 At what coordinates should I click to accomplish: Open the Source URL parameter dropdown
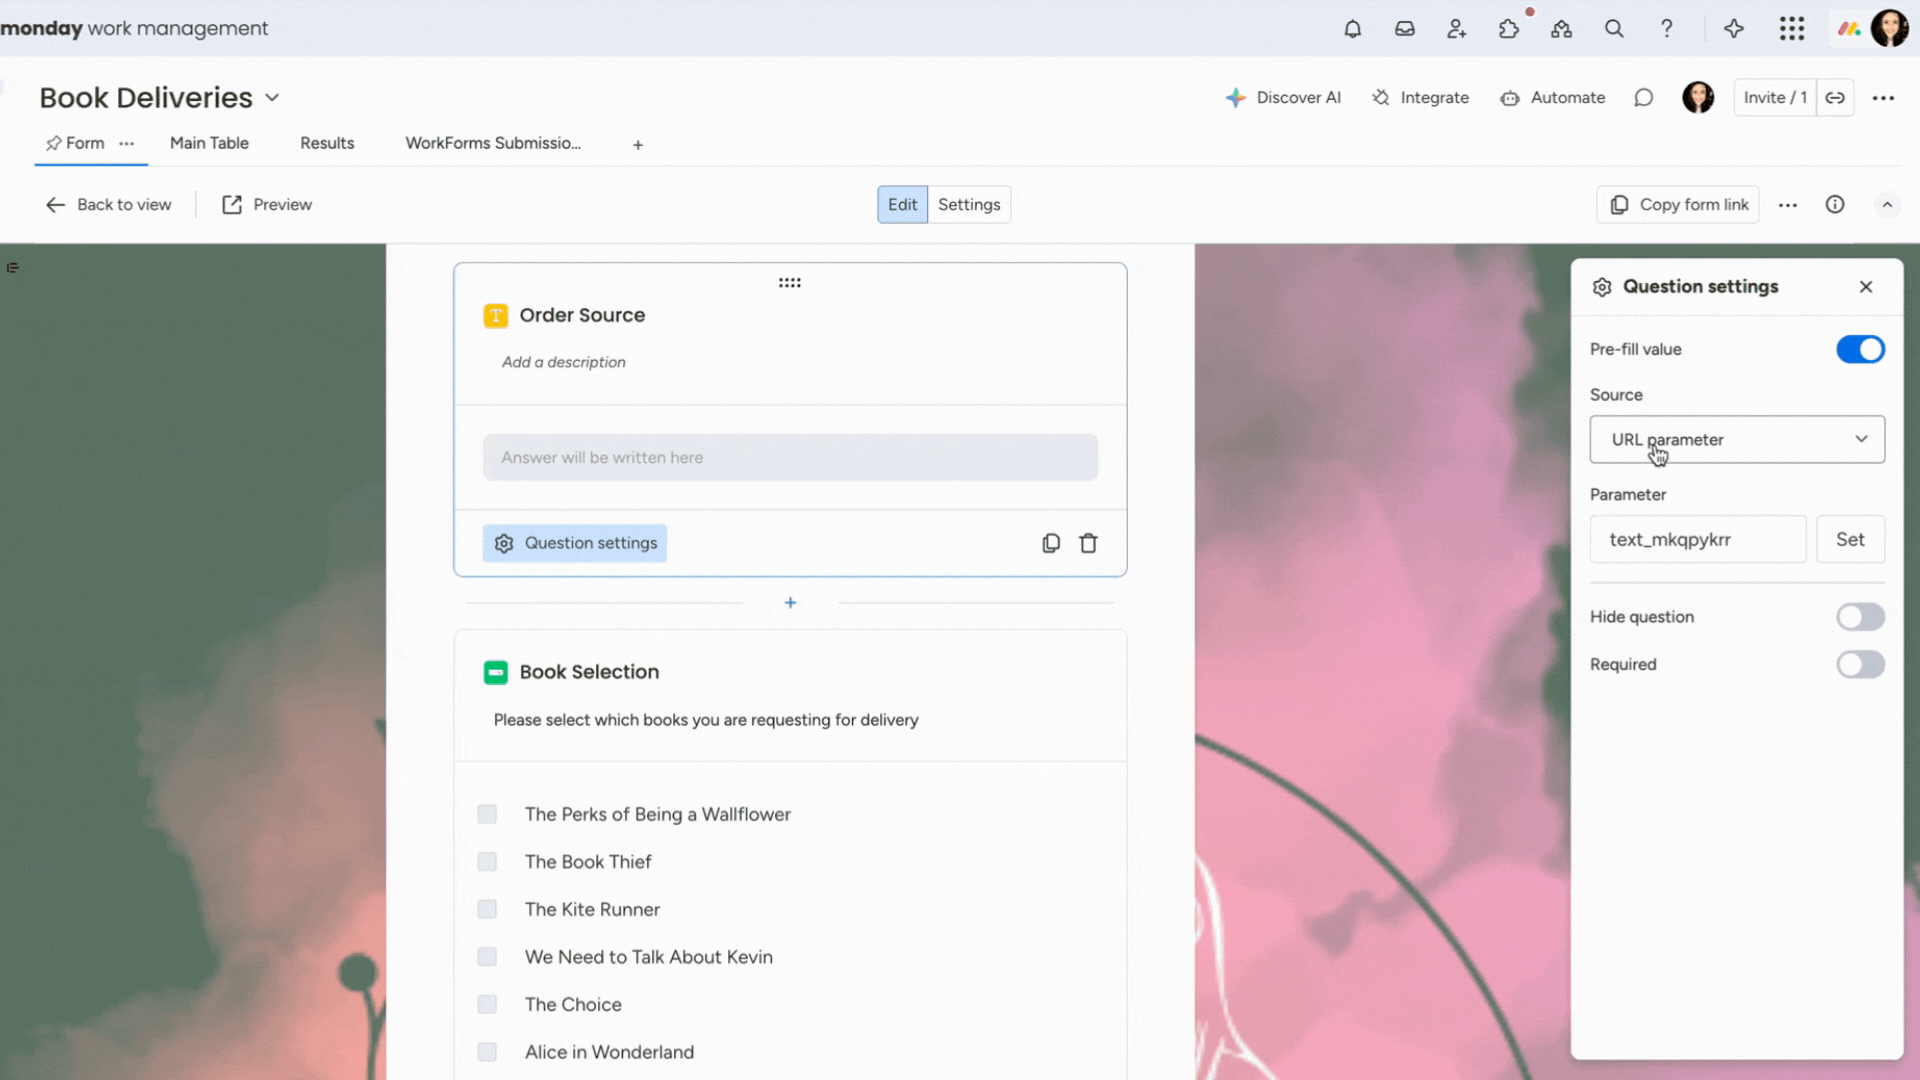click(1737, 440)
